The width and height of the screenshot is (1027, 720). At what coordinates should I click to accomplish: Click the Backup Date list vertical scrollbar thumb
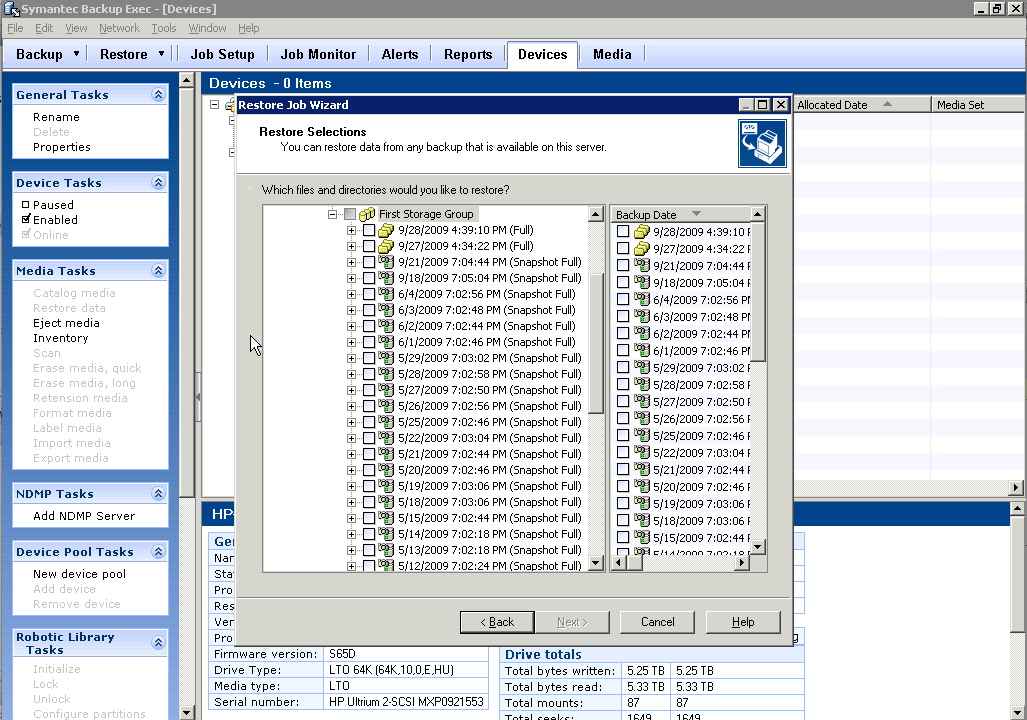757,292
